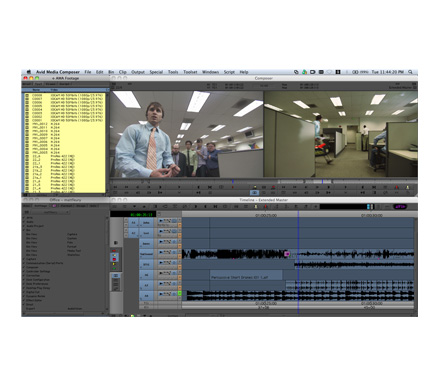Viewport: 438px width, 376px height.
Task: Switch the AMA Footage bin to Script view
Action: click(64, 84)
